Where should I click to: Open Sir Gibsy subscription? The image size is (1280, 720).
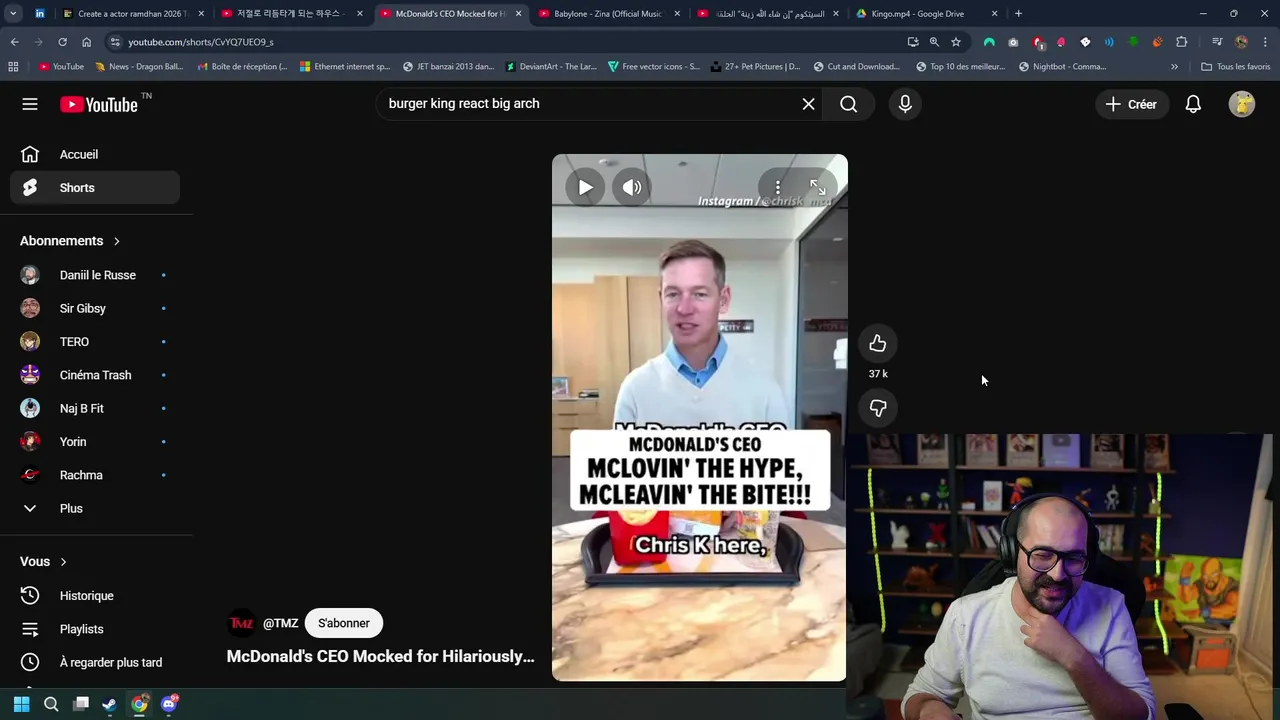point(95,308)
